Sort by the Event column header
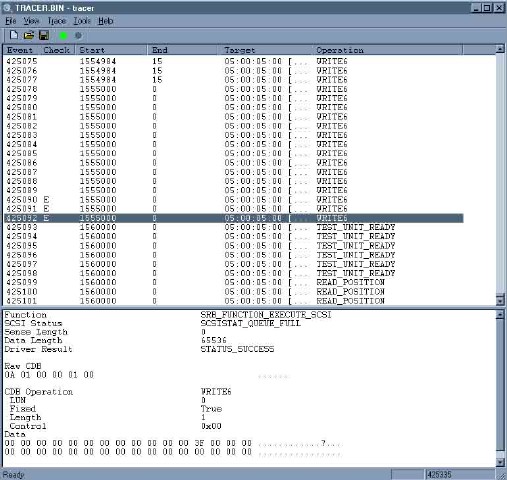 [x=22, y=50]
